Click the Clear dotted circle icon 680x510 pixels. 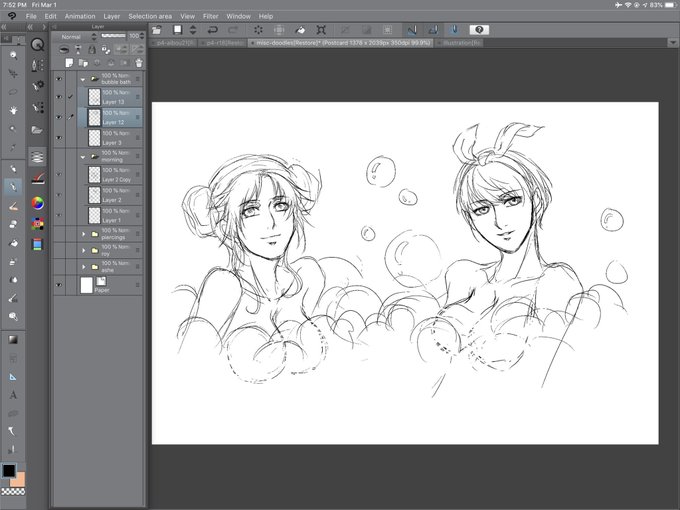pyautogui.click(x=258, y=30)
